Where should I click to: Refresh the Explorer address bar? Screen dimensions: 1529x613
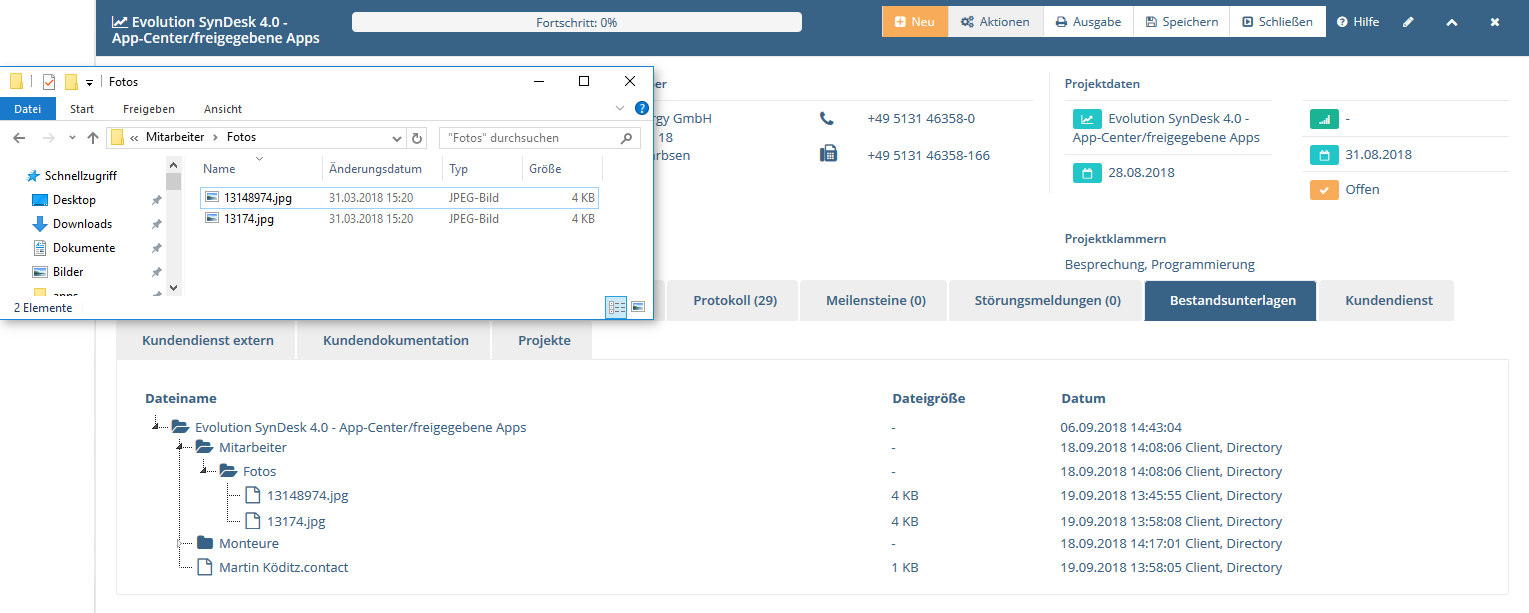coord(417,137)
